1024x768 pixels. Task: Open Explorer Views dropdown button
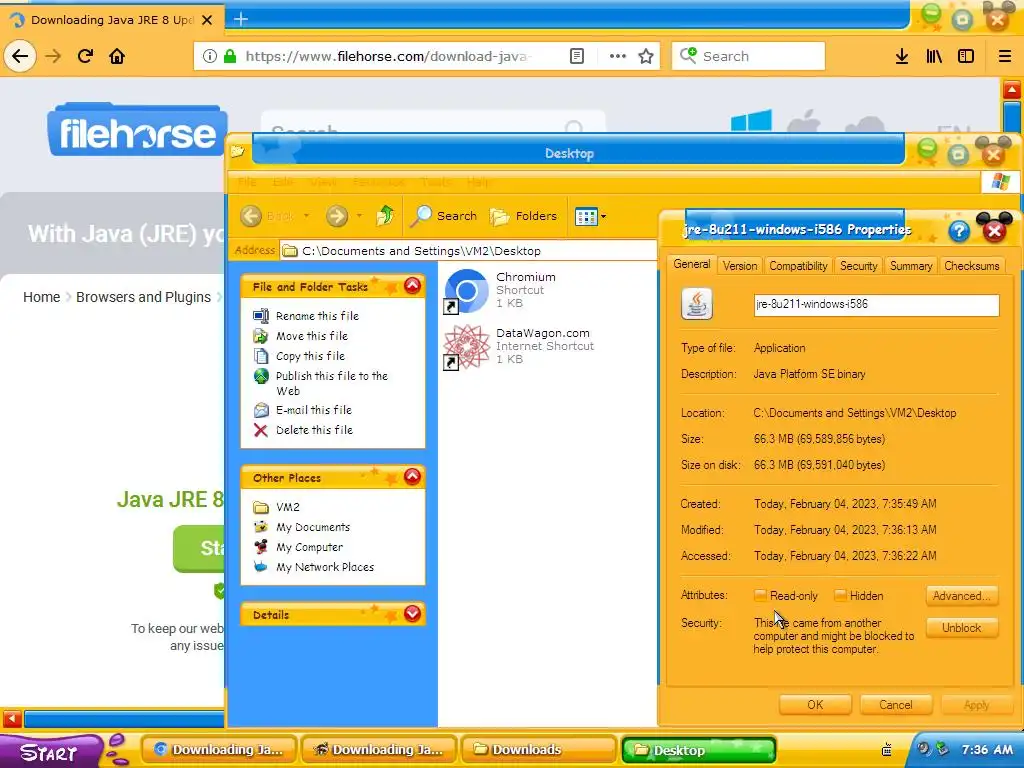coord(590,216)
